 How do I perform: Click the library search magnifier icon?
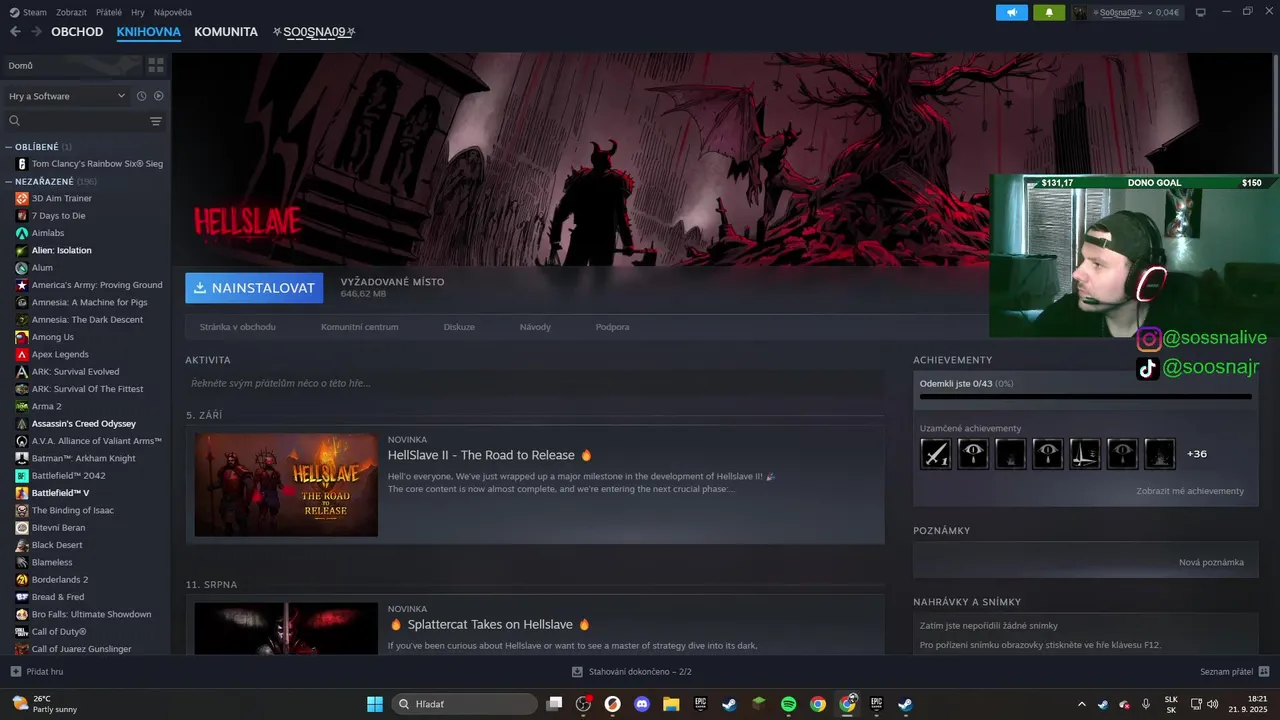click(14, 121)
